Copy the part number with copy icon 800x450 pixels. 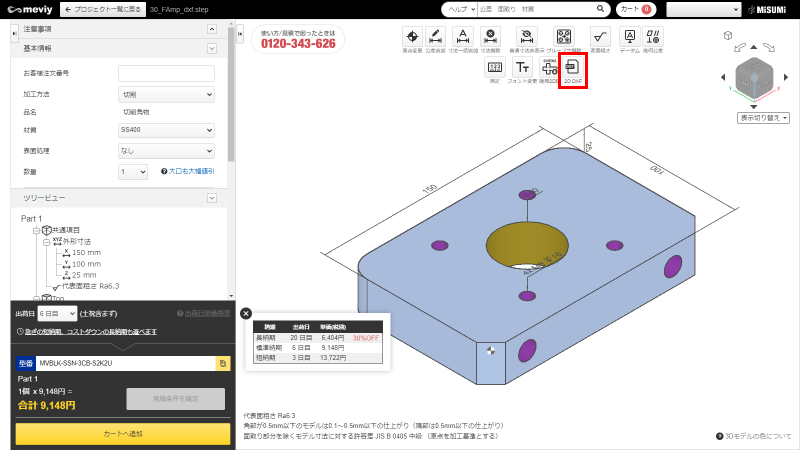coord(223,364)
